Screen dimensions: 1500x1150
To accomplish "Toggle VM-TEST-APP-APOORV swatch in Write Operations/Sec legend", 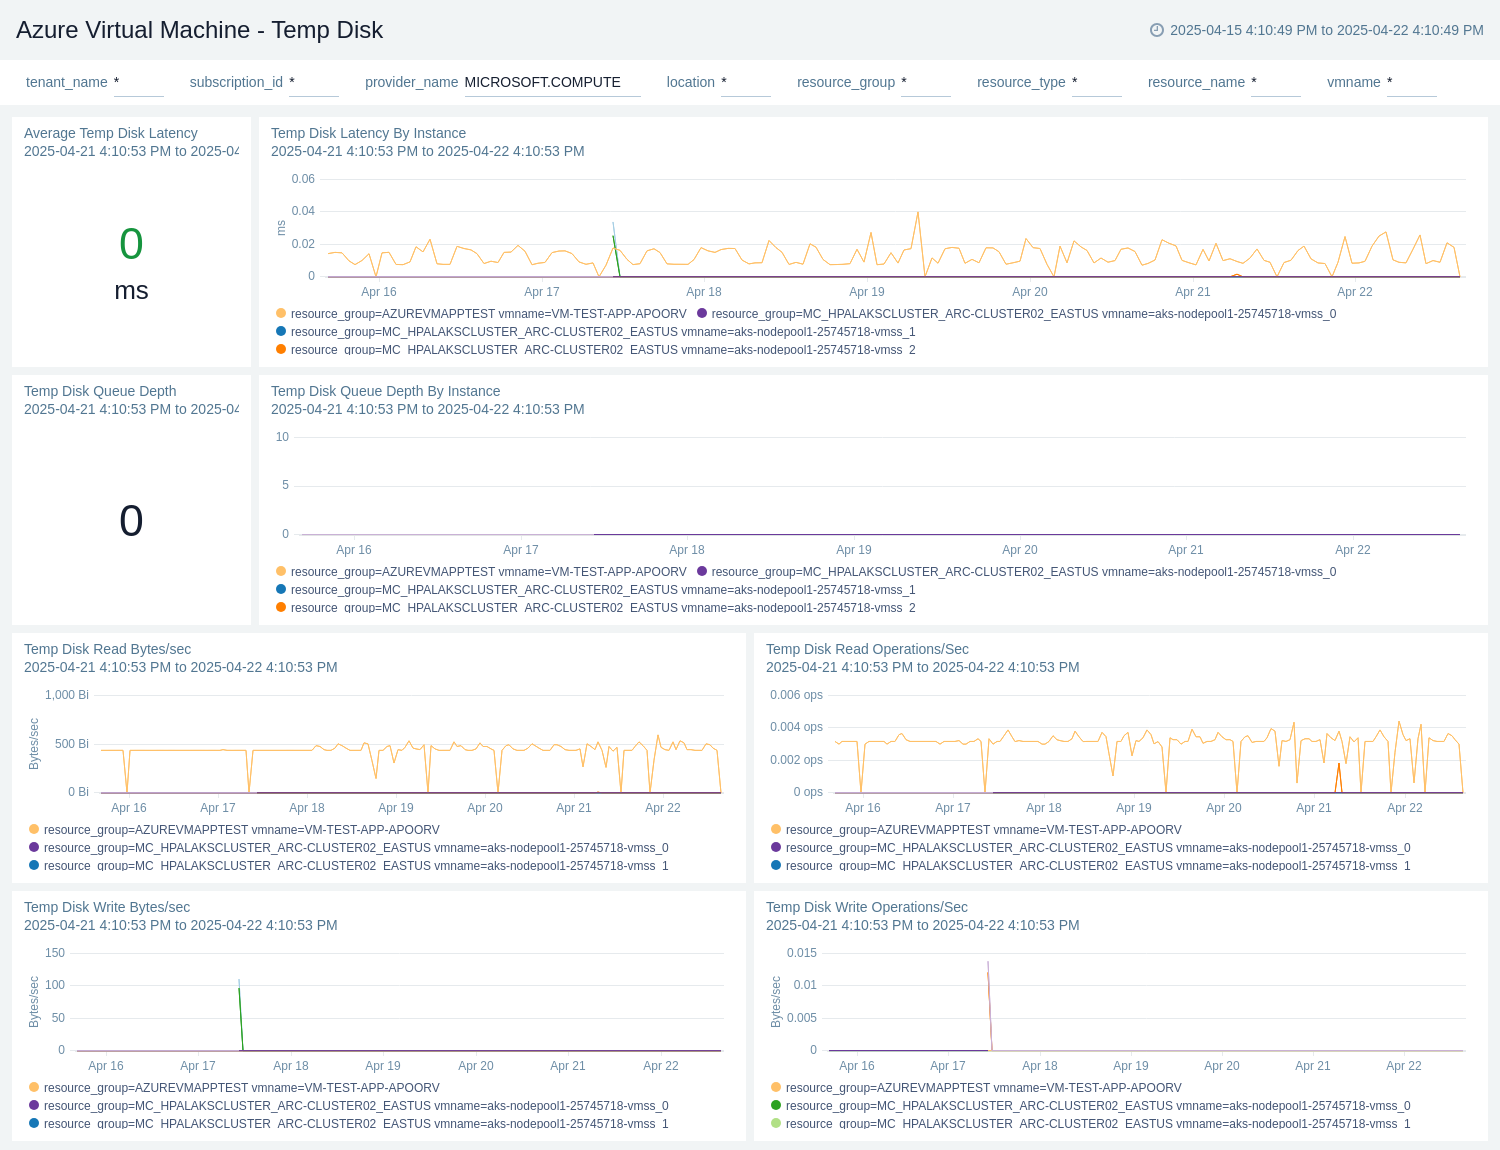I will tap(776, 1087).
